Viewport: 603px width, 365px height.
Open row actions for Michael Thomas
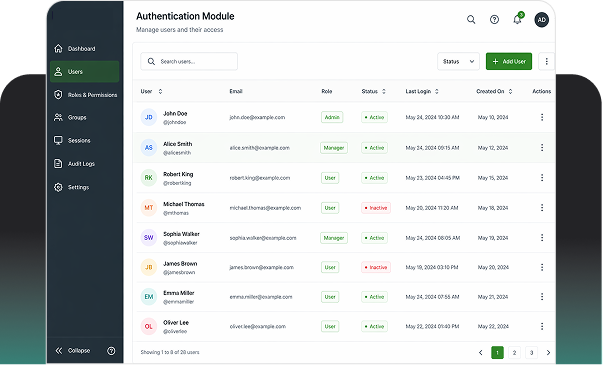click(x=542, y=208)
